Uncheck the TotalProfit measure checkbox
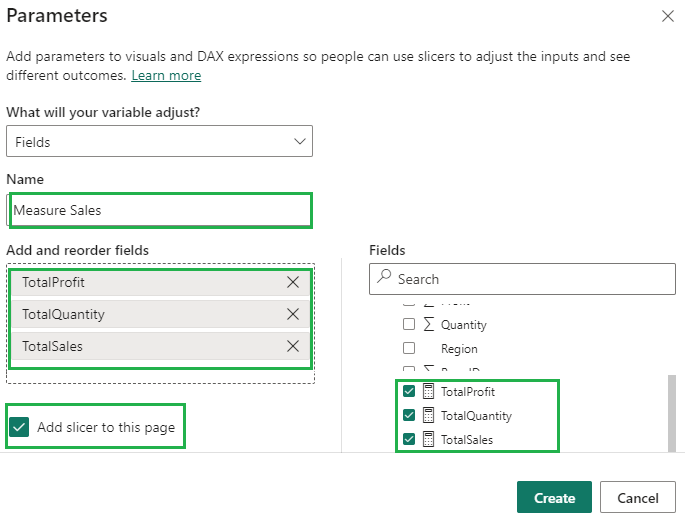The width and height of the screenshot is (685, 519). pyautogui.click(x=409, y=391)
